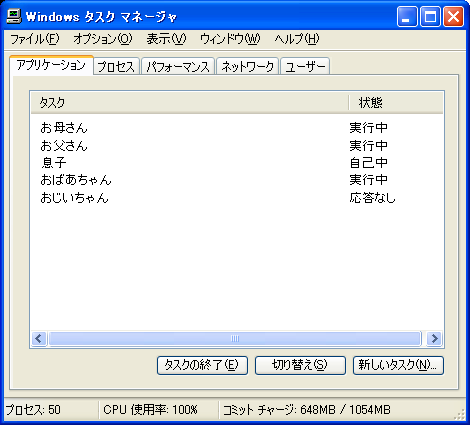The image size is (470, 425).
Task: Click the CPU 使用率: 100% status entry
Action: [x=150, y=410]
